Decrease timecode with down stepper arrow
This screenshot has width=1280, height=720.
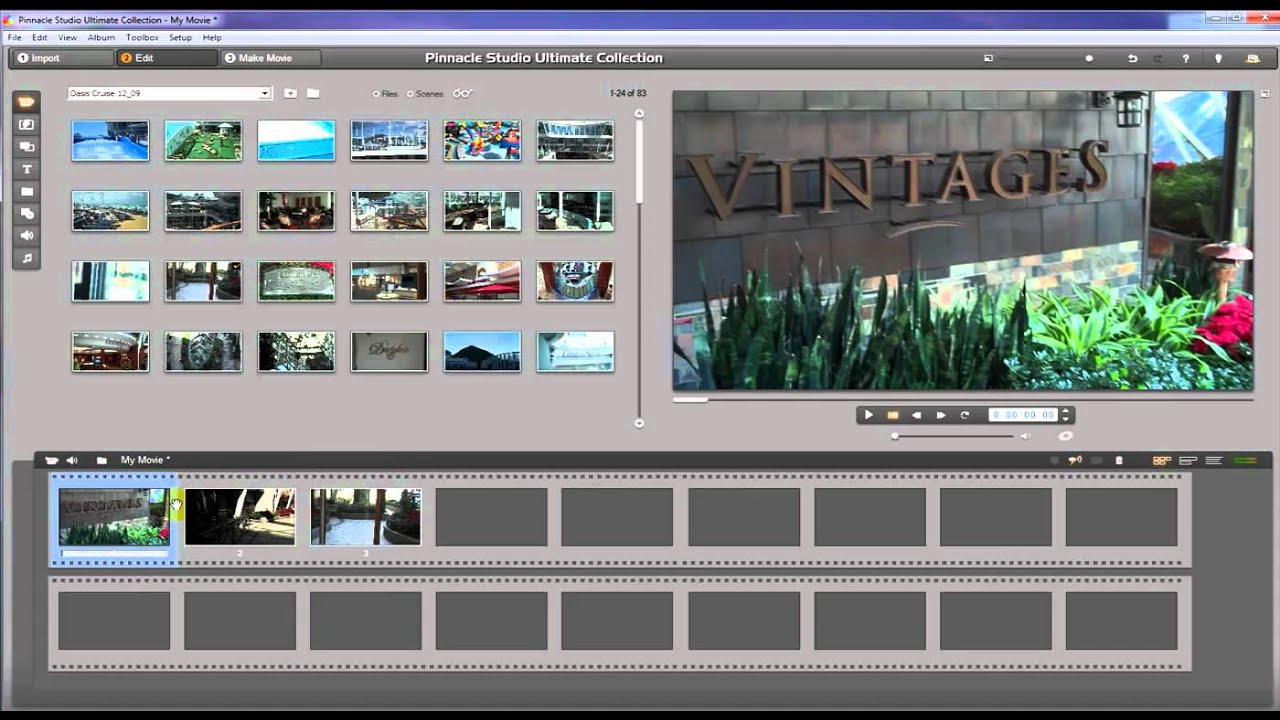[1066, 419]
